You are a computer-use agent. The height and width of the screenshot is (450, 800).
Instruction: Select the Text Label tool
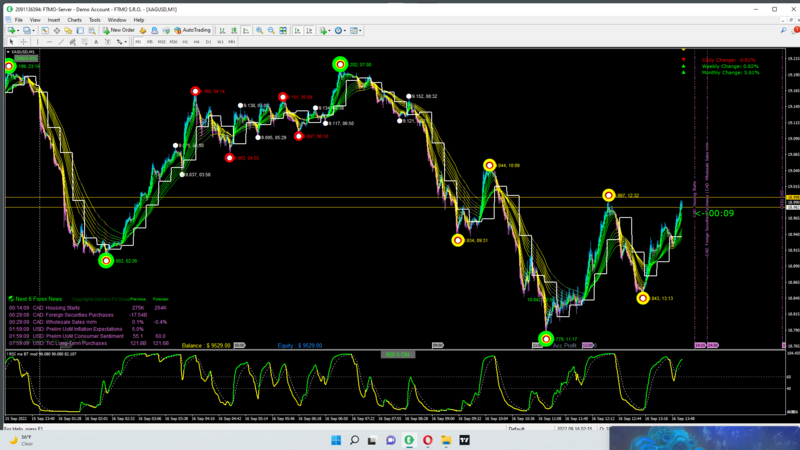coord(108,42)
